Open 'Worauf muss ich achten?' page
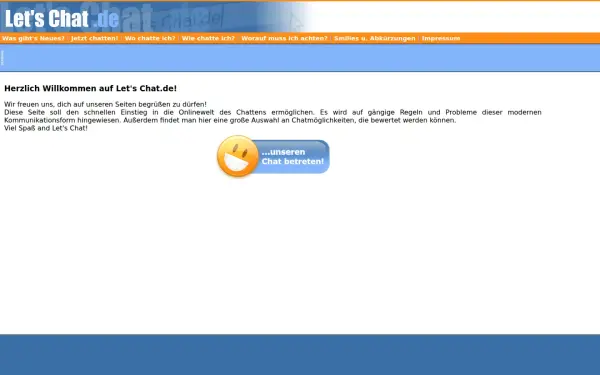The image size is (600, 375). point(284,38)
